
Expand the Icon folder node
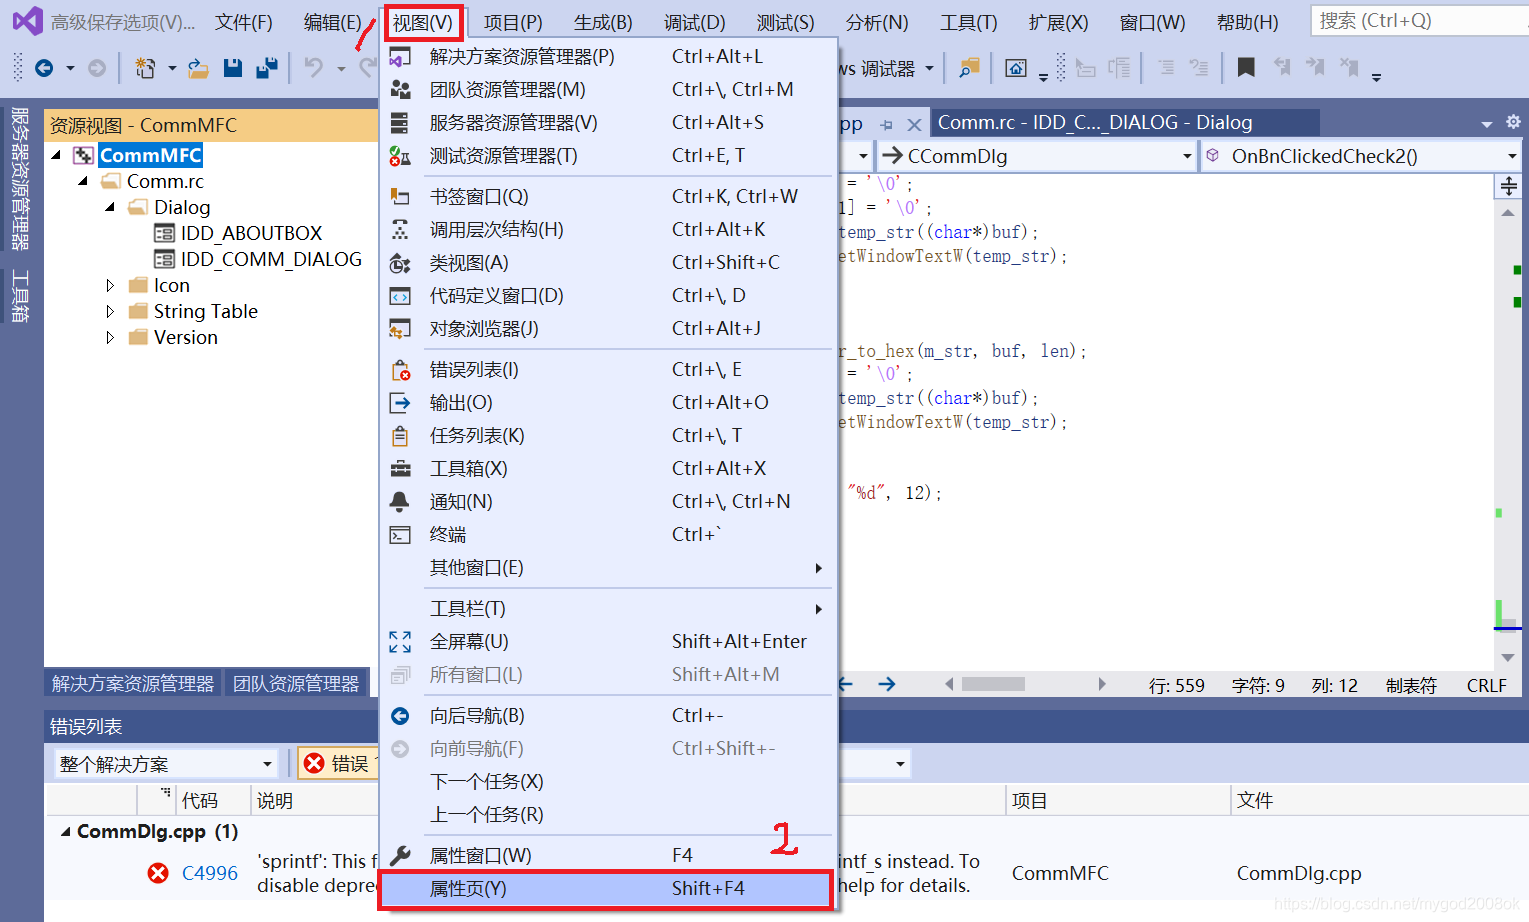click(x=110, y=285)
